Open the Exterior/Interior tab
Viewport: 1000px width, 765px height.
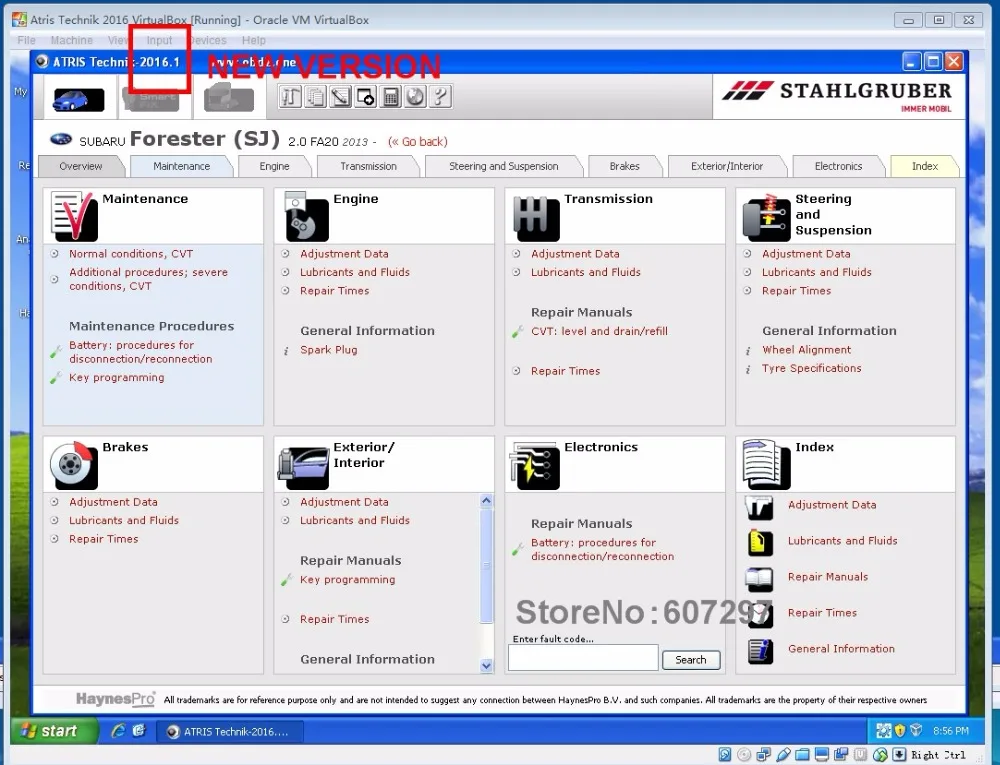coord(726,166)
